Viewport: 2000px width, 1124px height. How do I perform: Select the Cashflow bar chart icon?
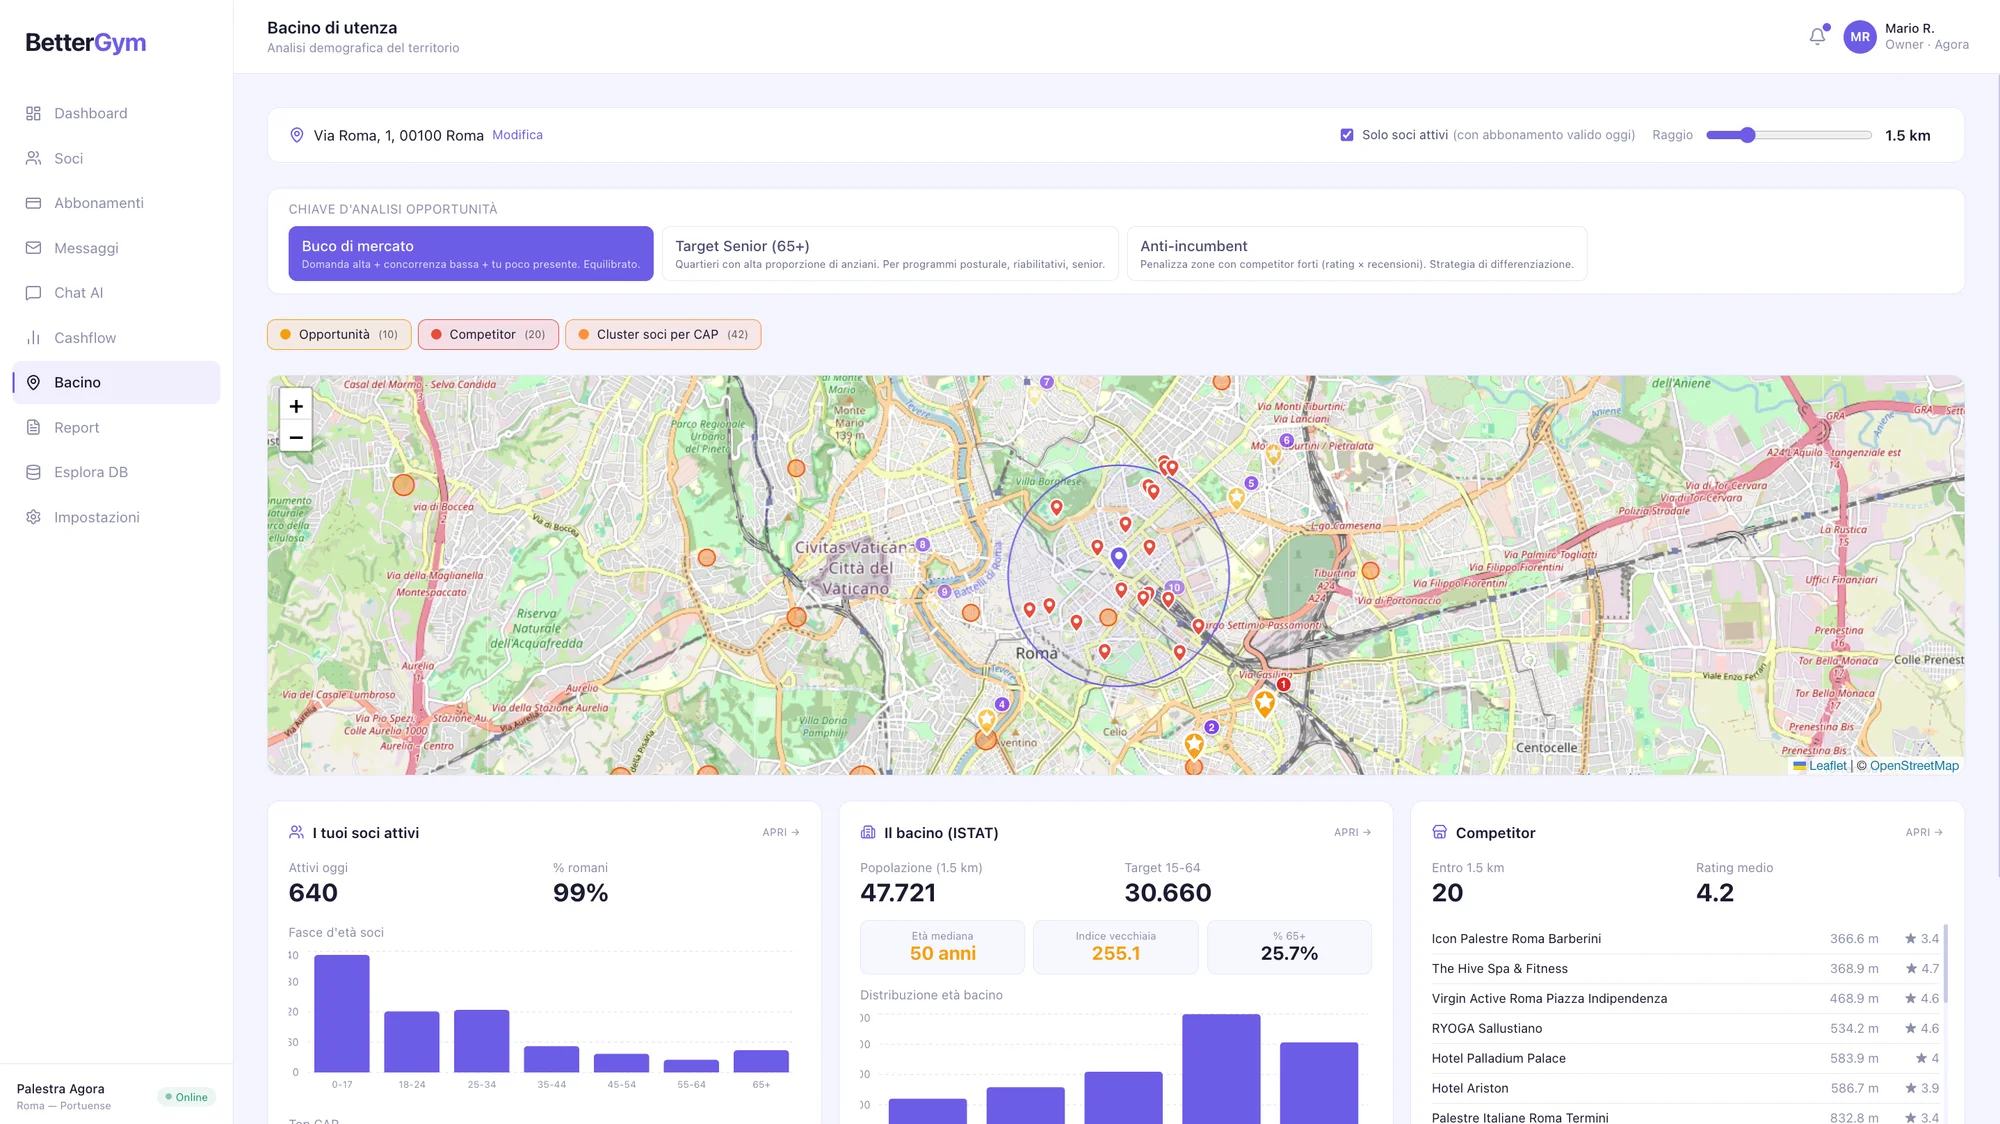(x=33, y=338)
